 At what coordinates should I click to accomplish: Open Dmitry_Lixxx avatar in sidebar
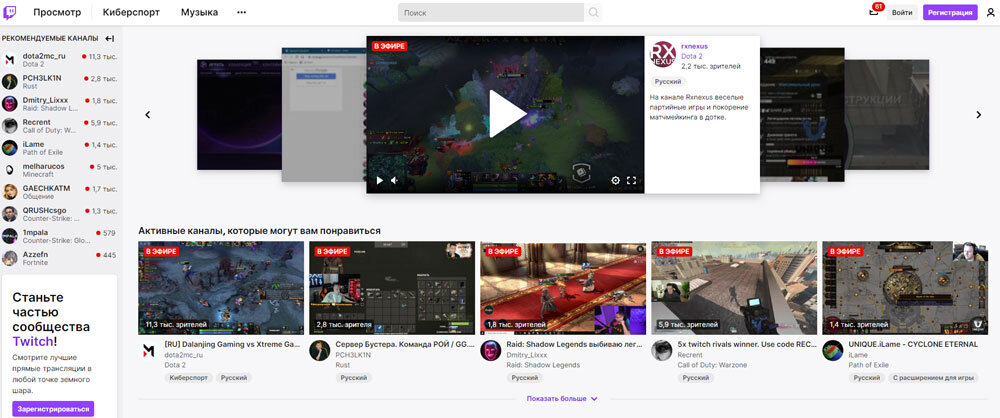click(x=10, y=104)
